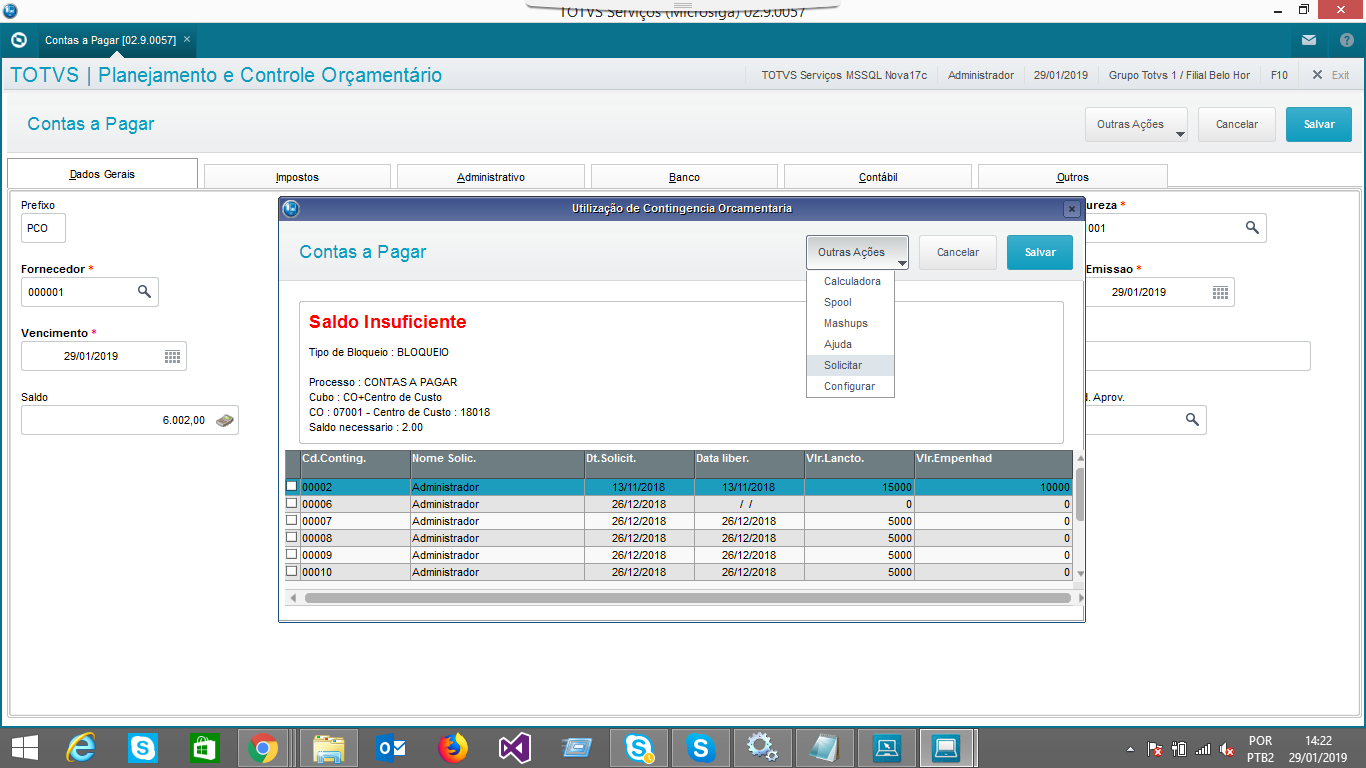Click the table vertical scrollbar thumb
The image size is (1366, 768).
click(x=1080, y=494)
